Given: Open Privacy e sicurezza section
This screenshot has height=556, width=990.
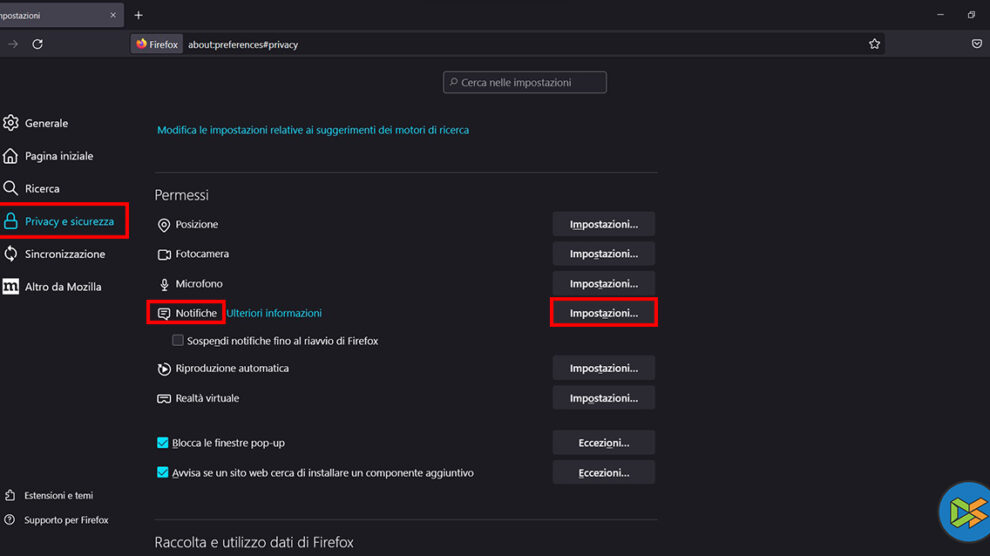Looking at the screenshot, I should coord(69,222).
